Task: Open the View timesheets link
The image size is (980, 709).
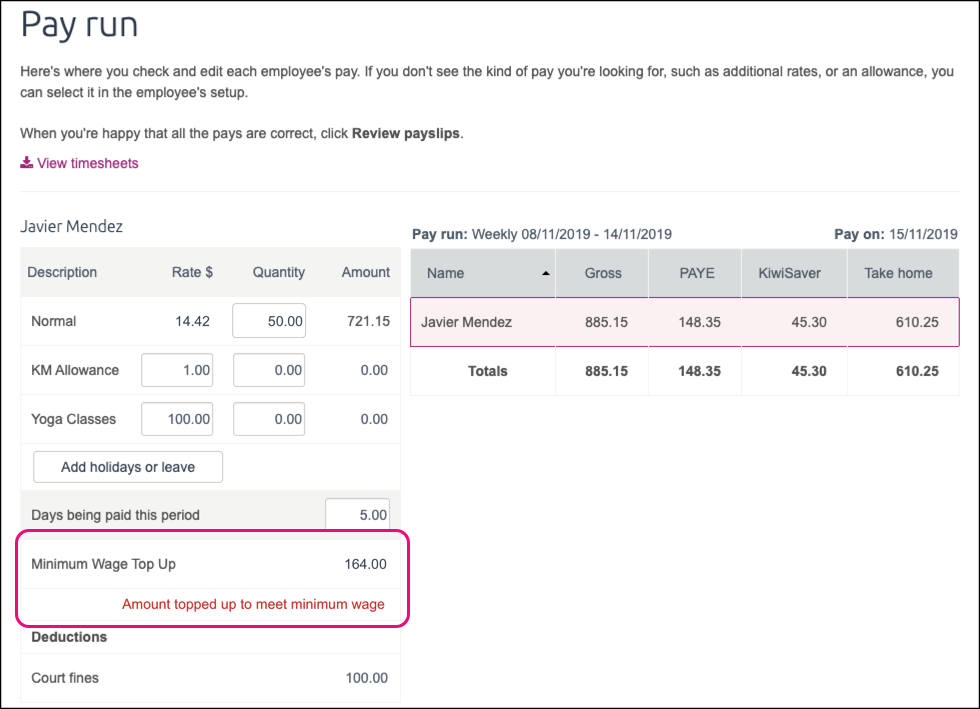Action: 87,163
